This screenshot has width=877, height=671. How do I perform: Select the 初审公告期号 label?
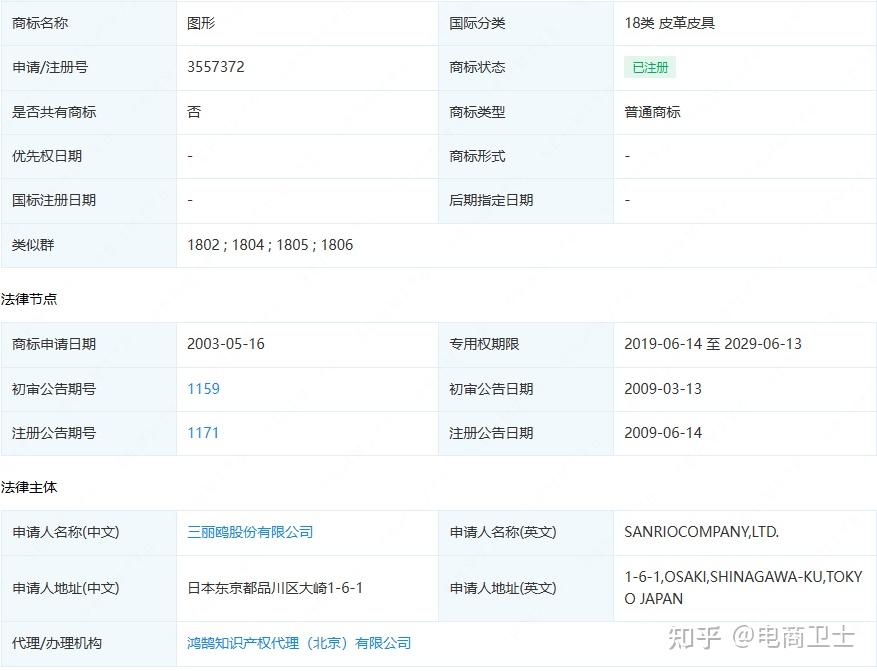pyautogui.click(x=54, y=389)
